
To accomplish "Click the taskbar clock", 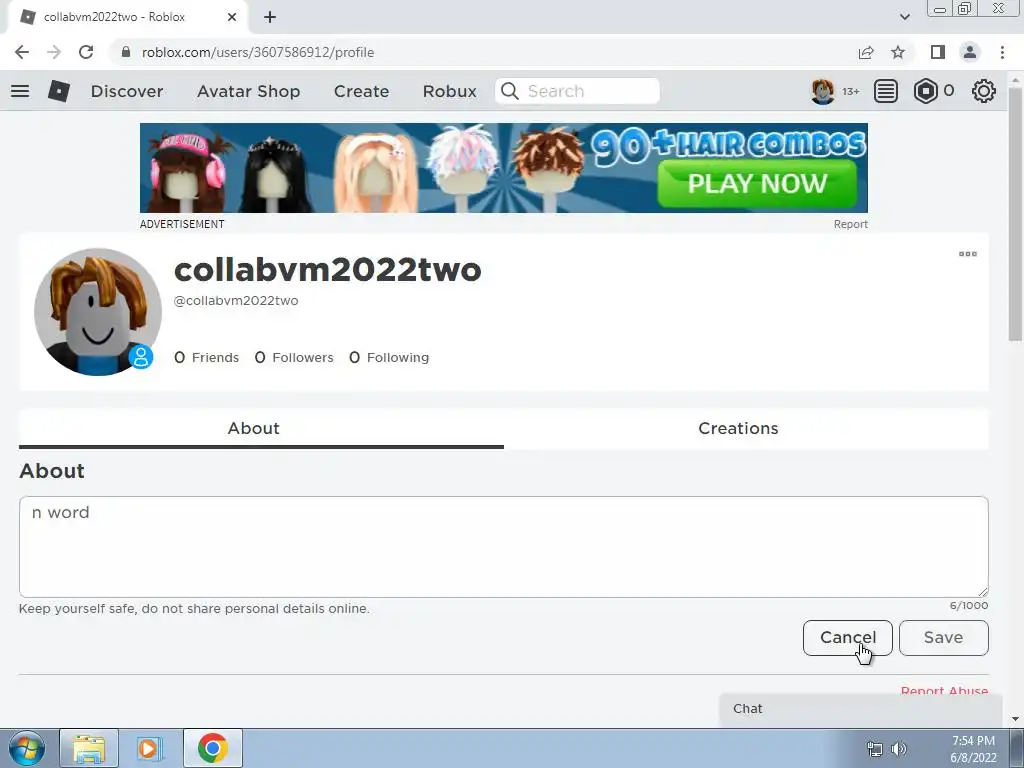I will tap(973, 749).
